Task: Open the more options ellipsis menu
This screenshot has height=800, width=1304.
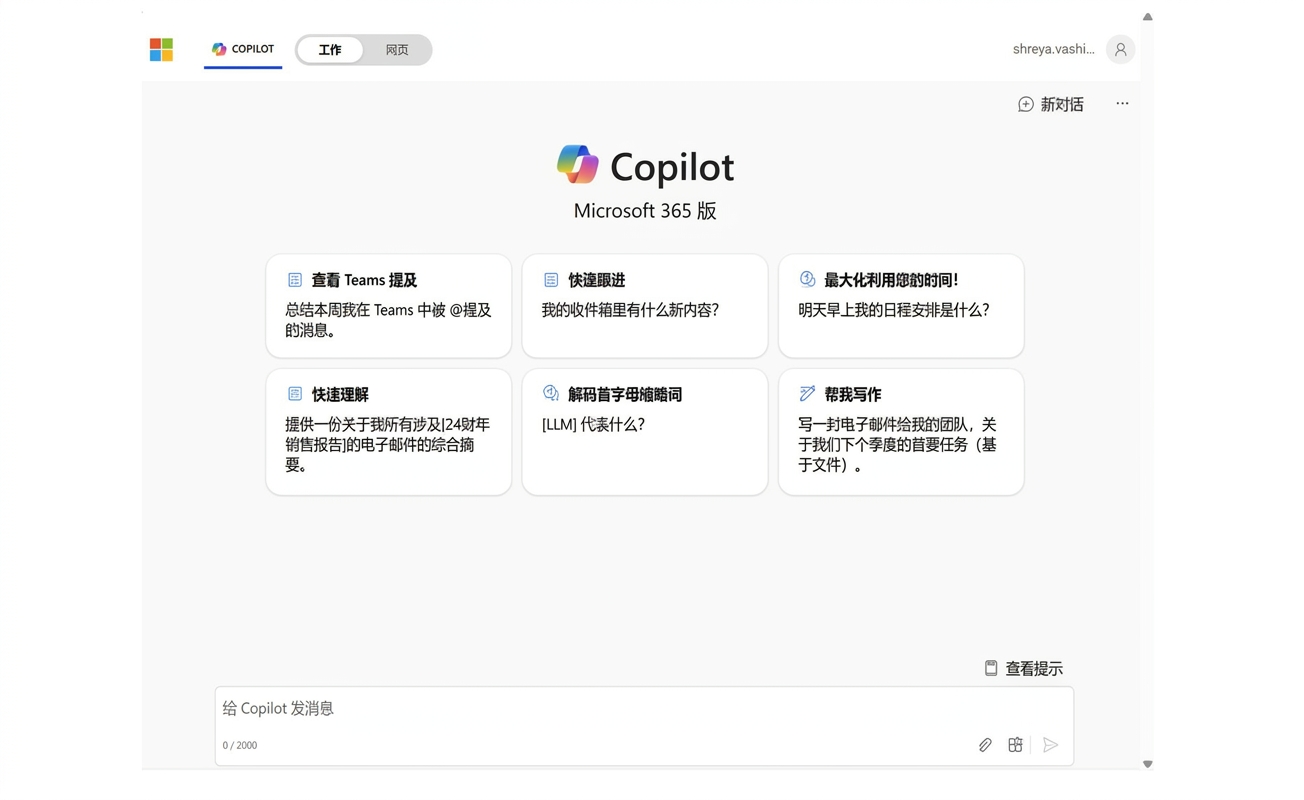Action: (x=1122, y=103)
